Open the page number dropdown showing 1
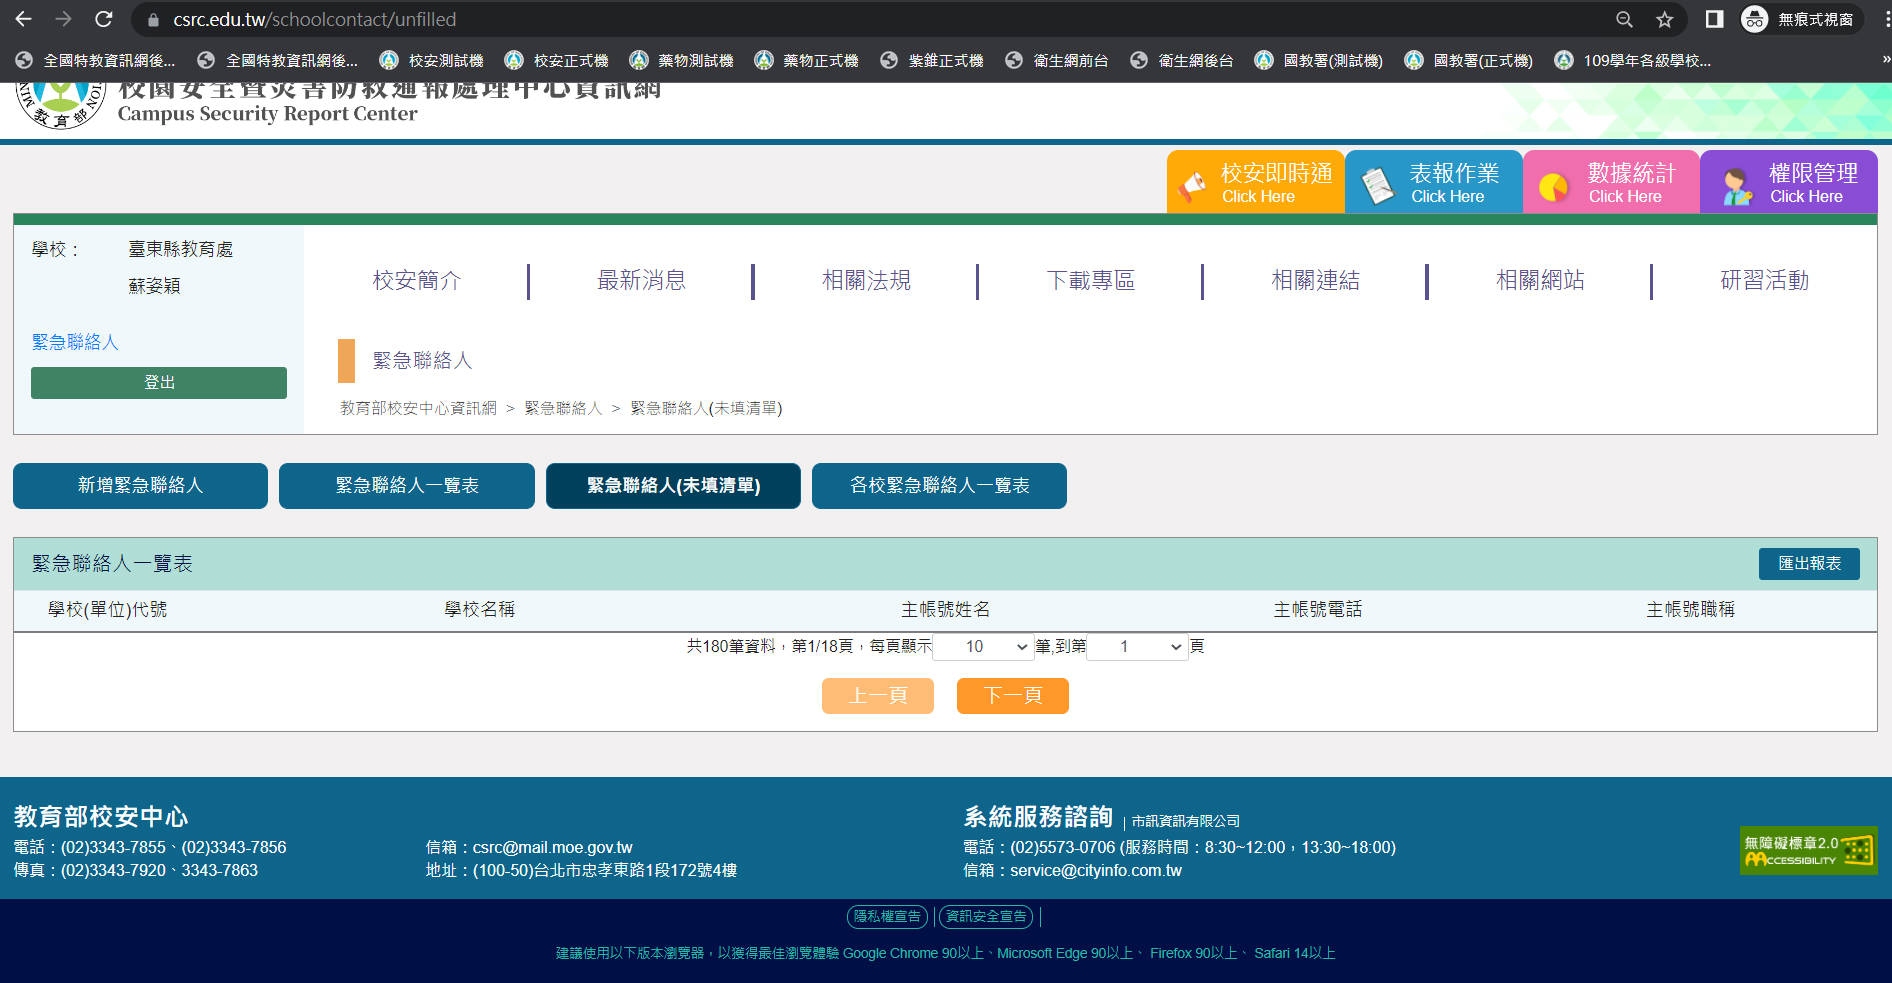 click(x=1137, y=647)
